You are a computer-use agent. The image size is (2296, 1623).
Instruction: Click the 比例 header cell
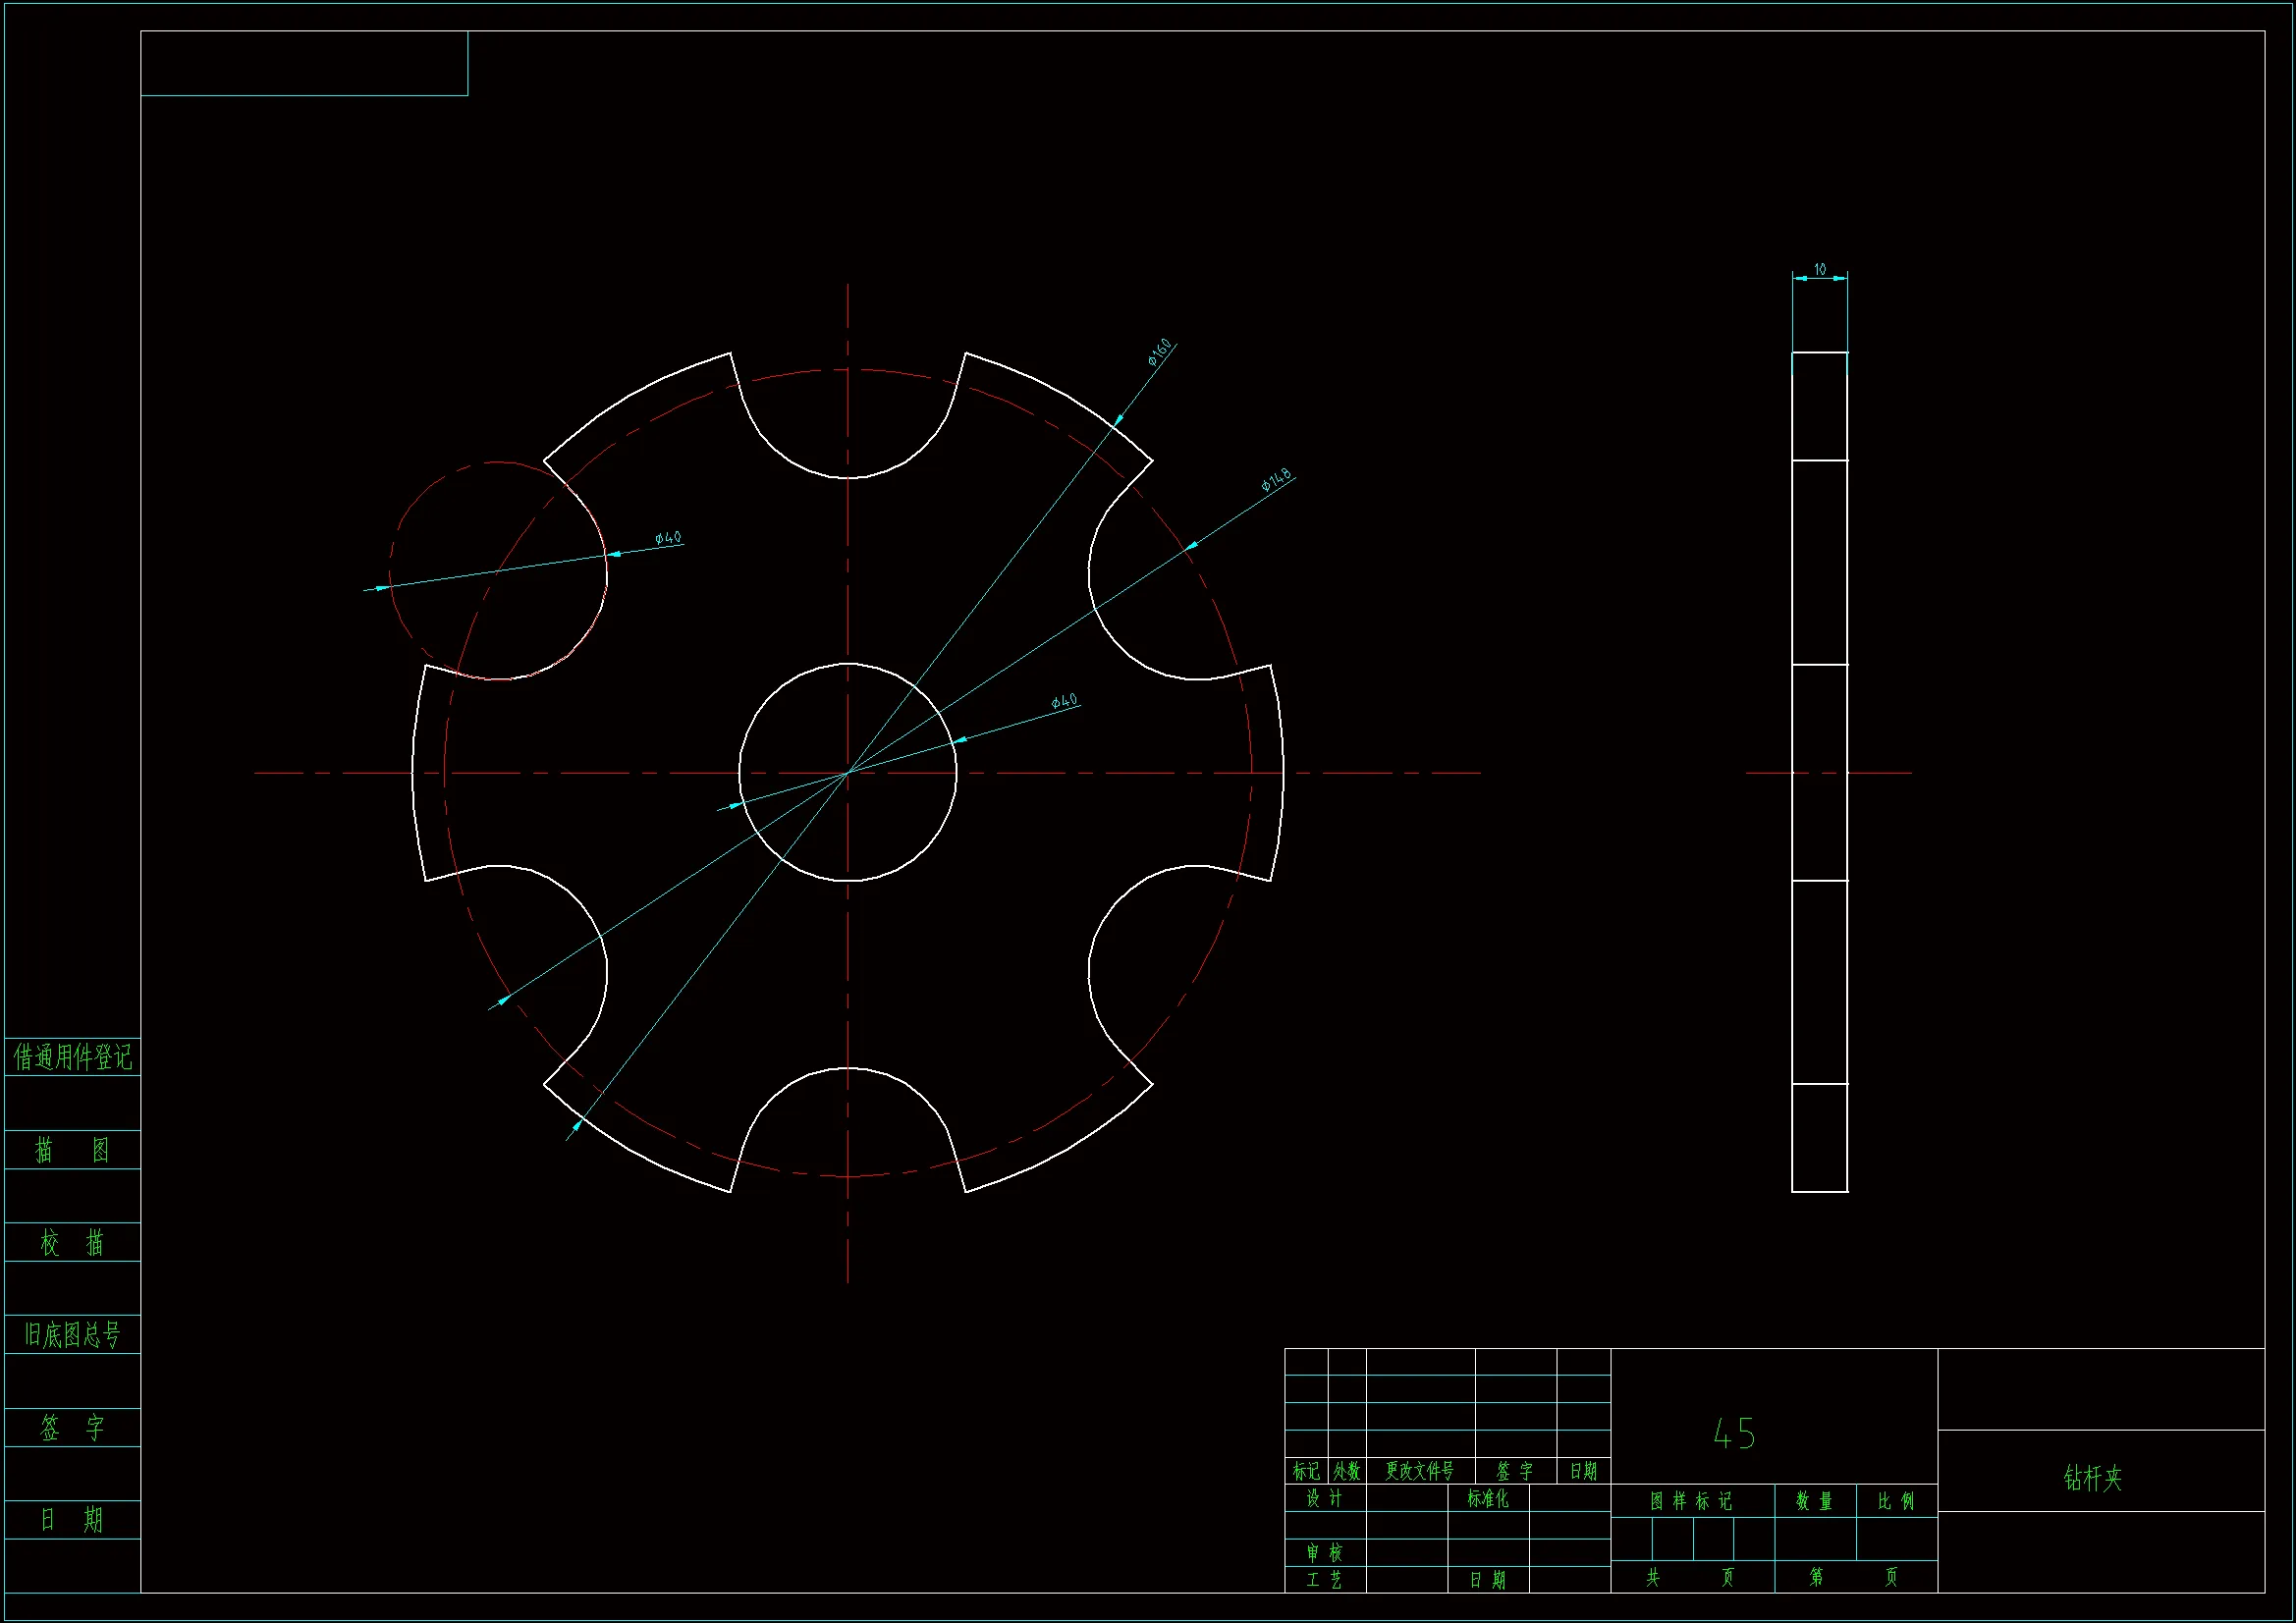click(x=1896, y=1501)
